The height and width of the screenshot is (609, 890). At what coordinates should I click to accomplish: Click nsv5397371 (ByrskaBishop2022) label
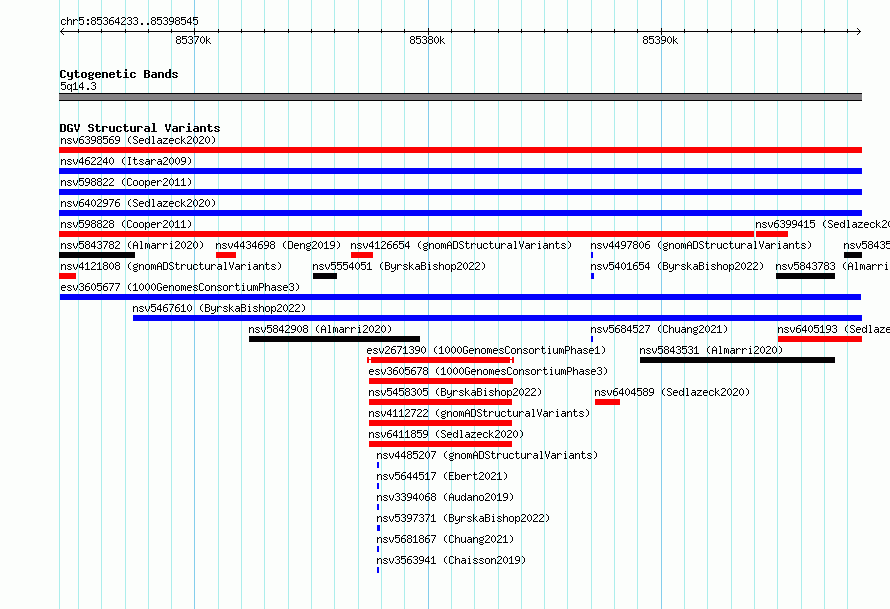tap(463, 518)
